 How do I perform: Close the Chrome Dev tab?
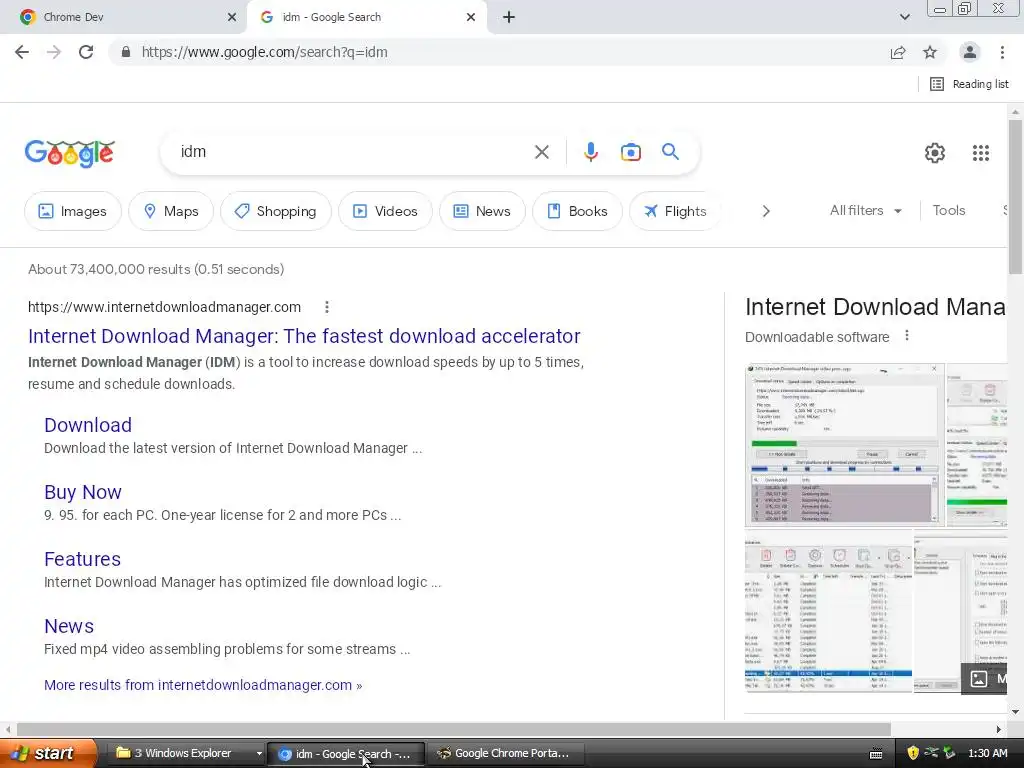231,17
